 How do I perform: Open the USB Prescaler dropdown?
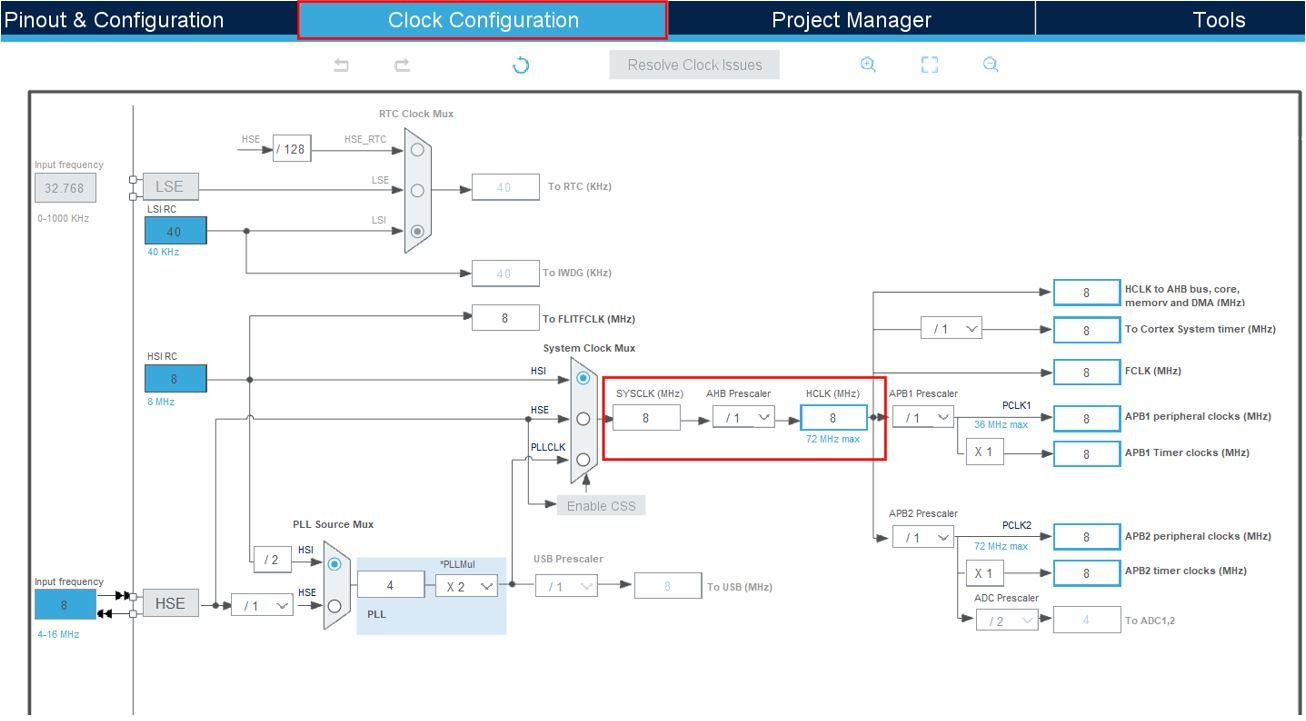[x=566, y=586]
